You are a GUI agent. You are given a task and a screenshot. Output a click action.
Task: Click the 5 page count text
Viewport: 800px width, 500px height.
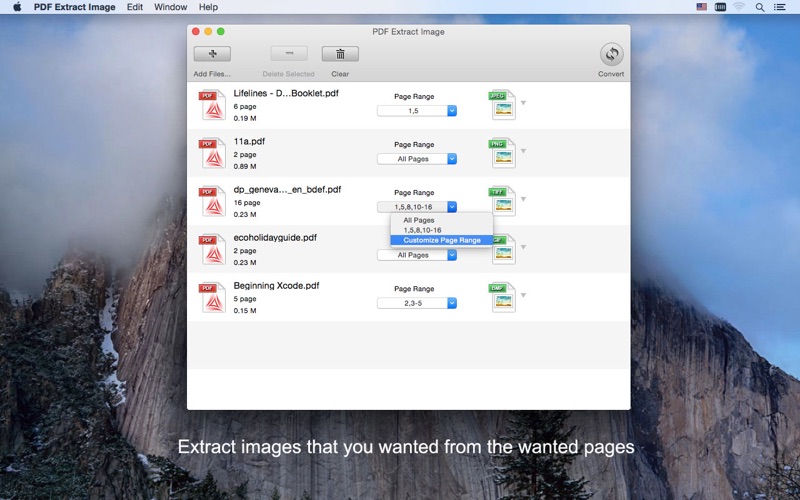245,299
